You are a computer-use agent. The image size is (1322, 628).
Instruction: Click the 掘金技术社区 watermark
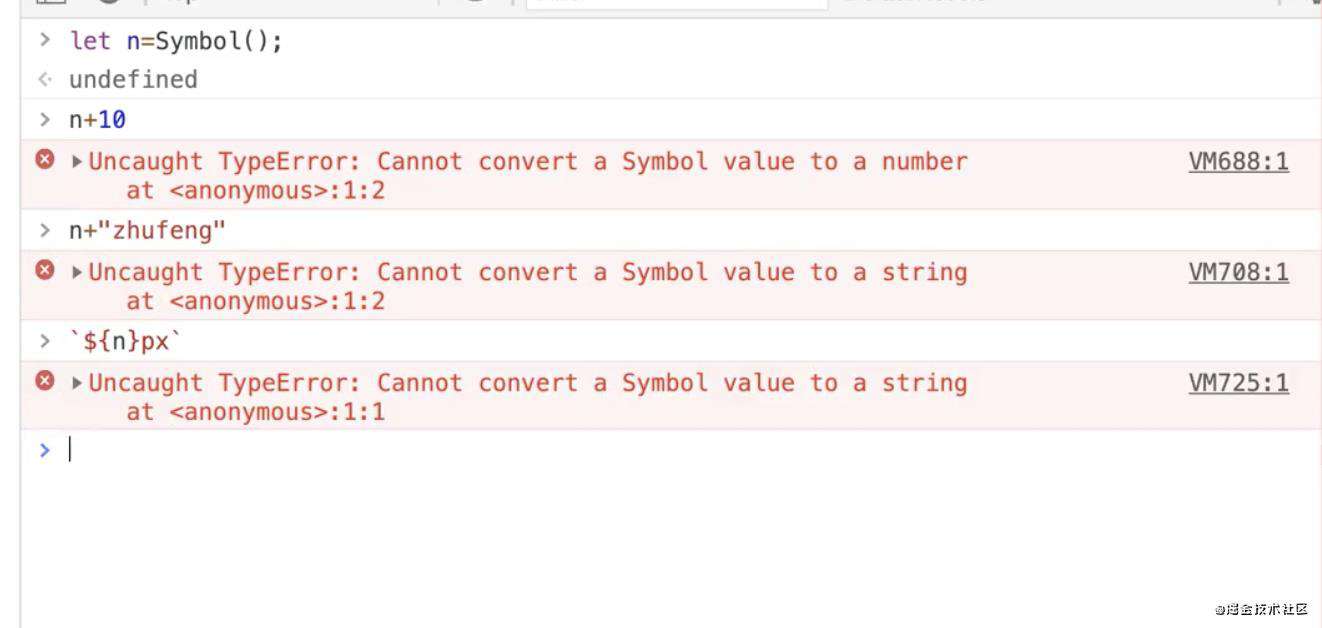pos(1261,608)
